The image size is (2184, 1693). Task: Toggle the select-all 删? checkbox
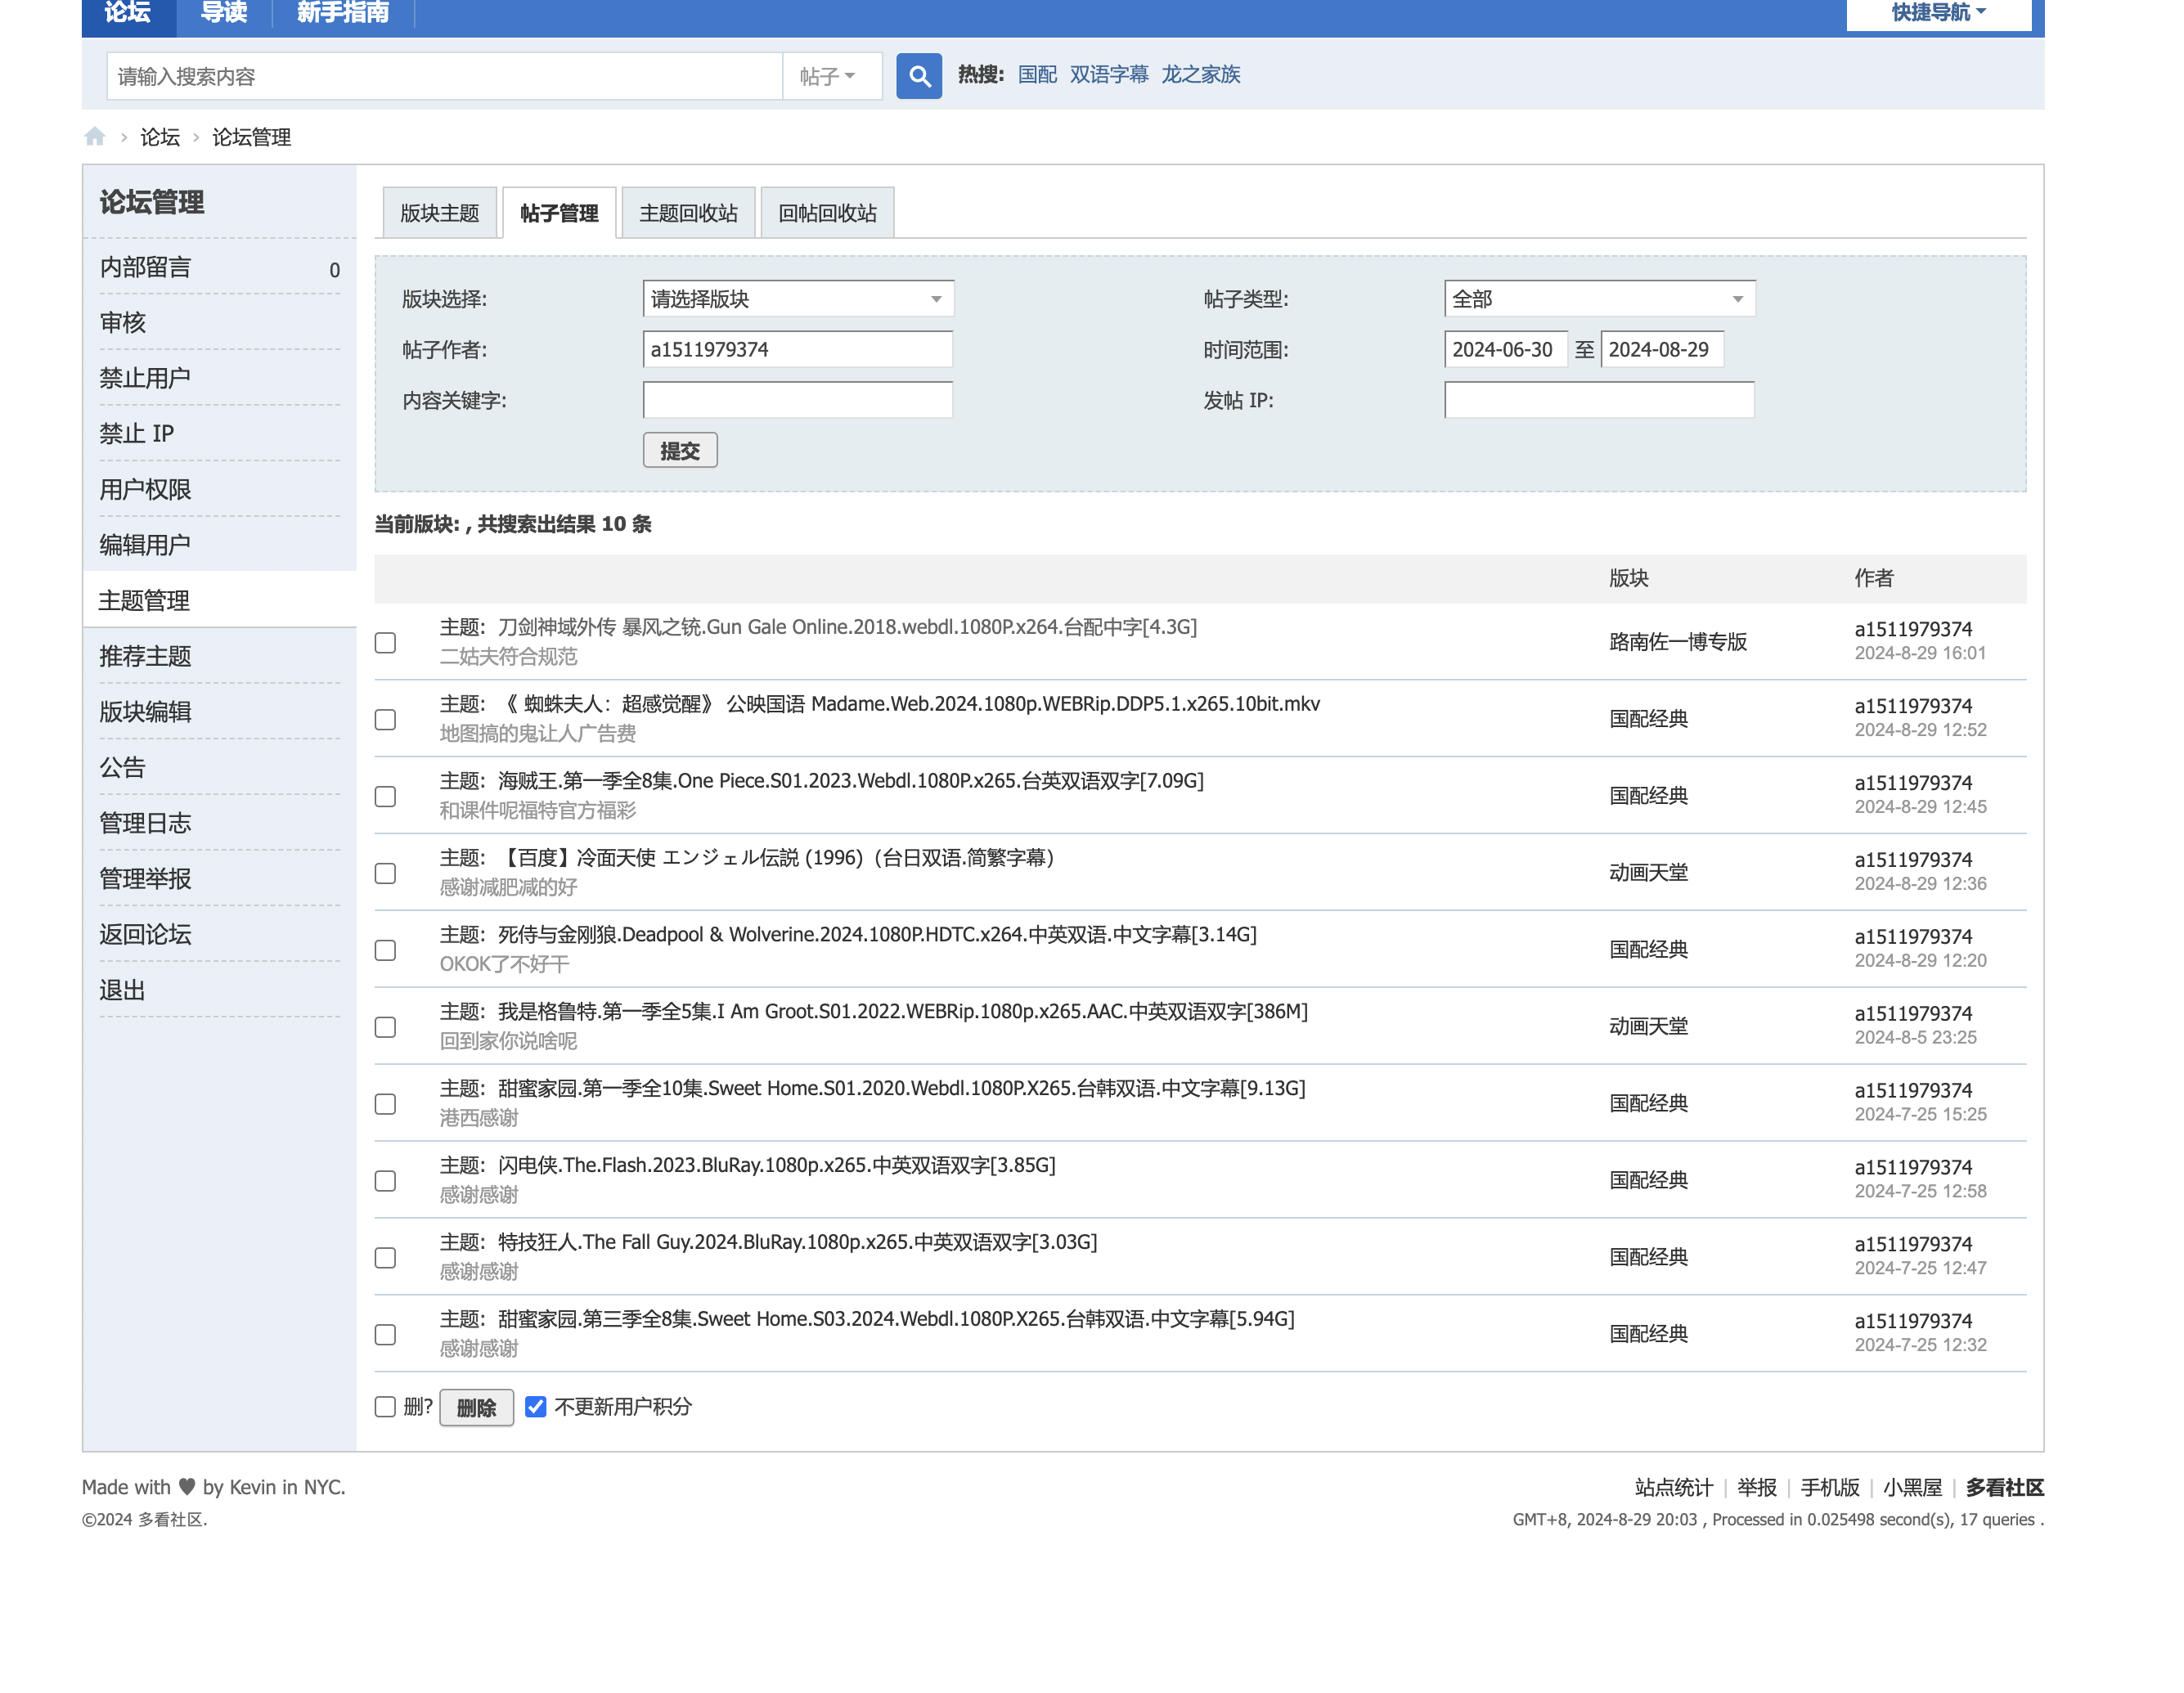tap(385, 1407)
